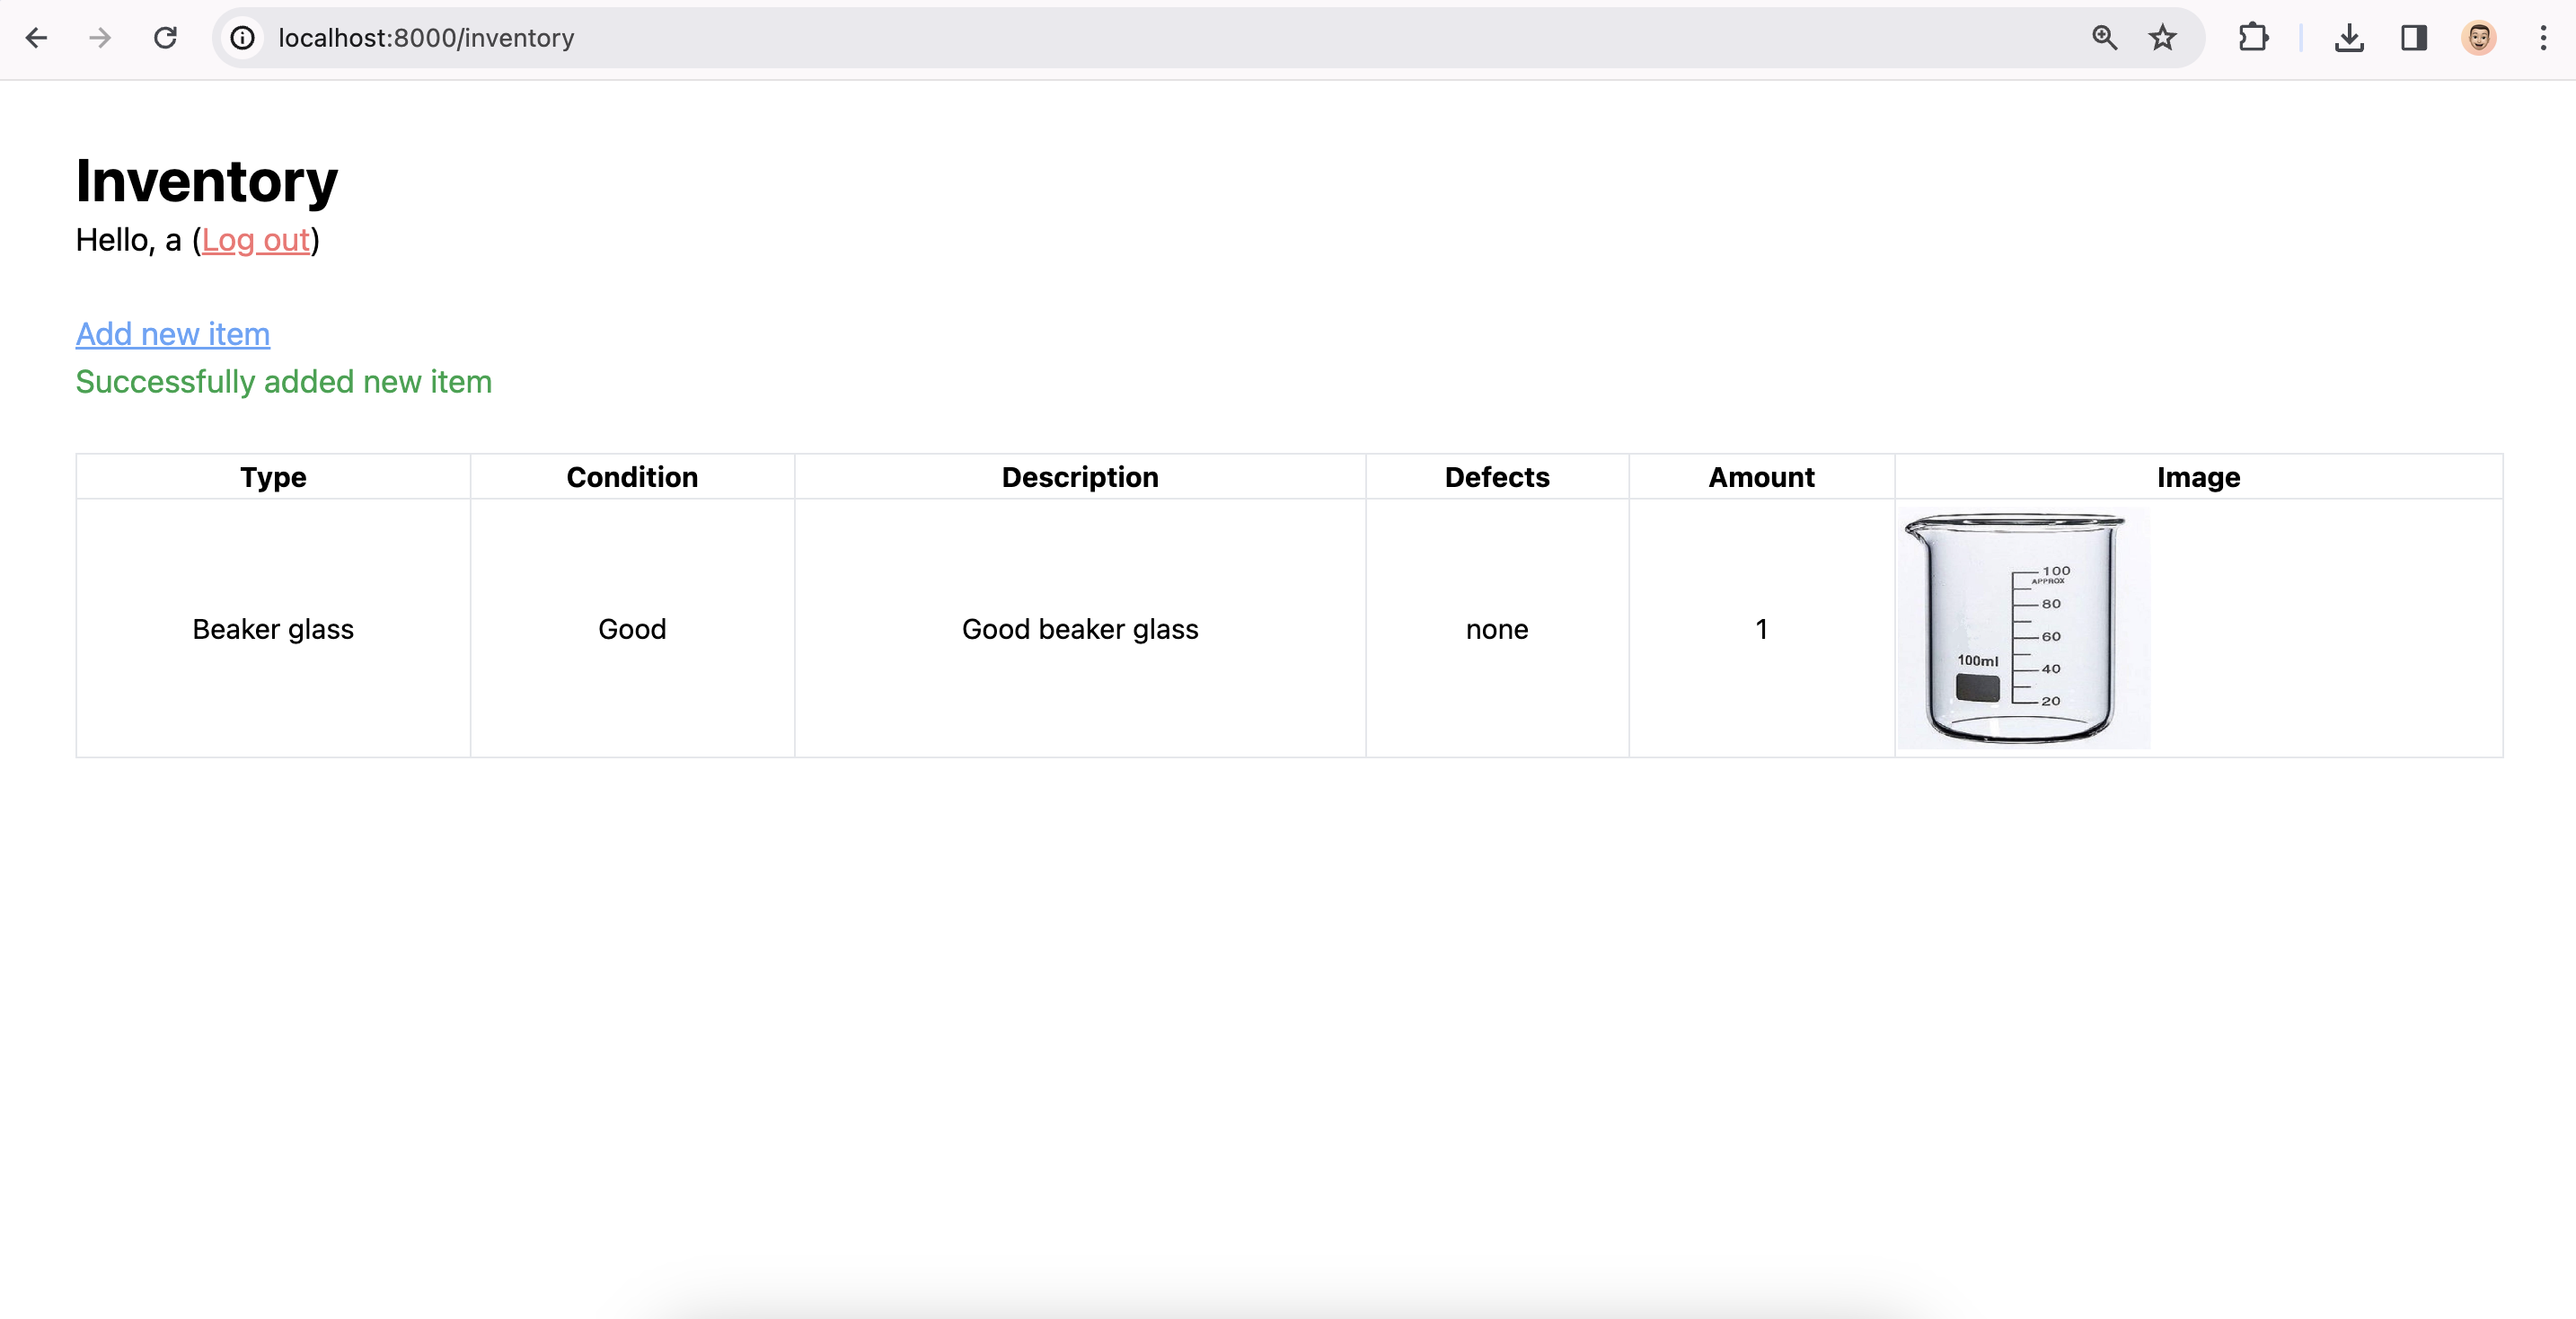Open the user profile avatar
The width and height of the screenshot is (2576, 1319).
pos(2478,38)
